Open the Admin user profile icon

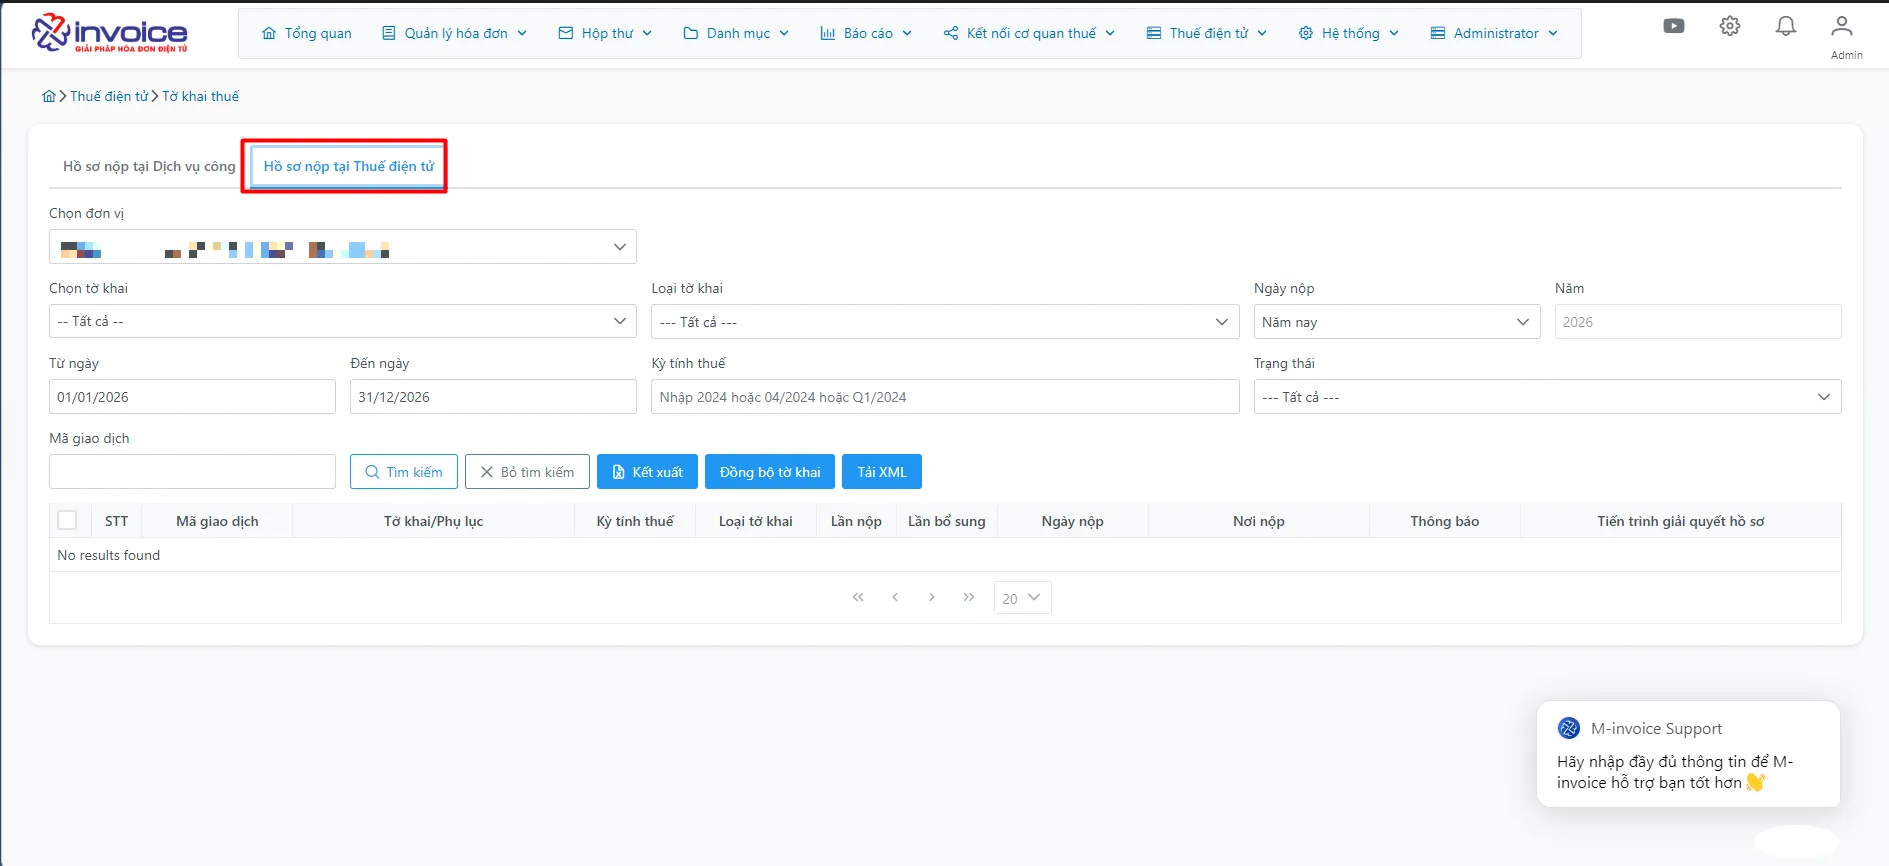(1842, 26)
